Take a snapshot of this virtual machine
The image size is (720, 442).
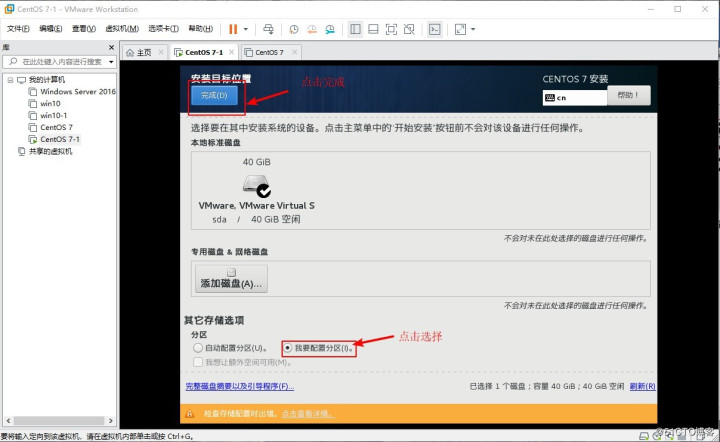[x=293, y=29]
